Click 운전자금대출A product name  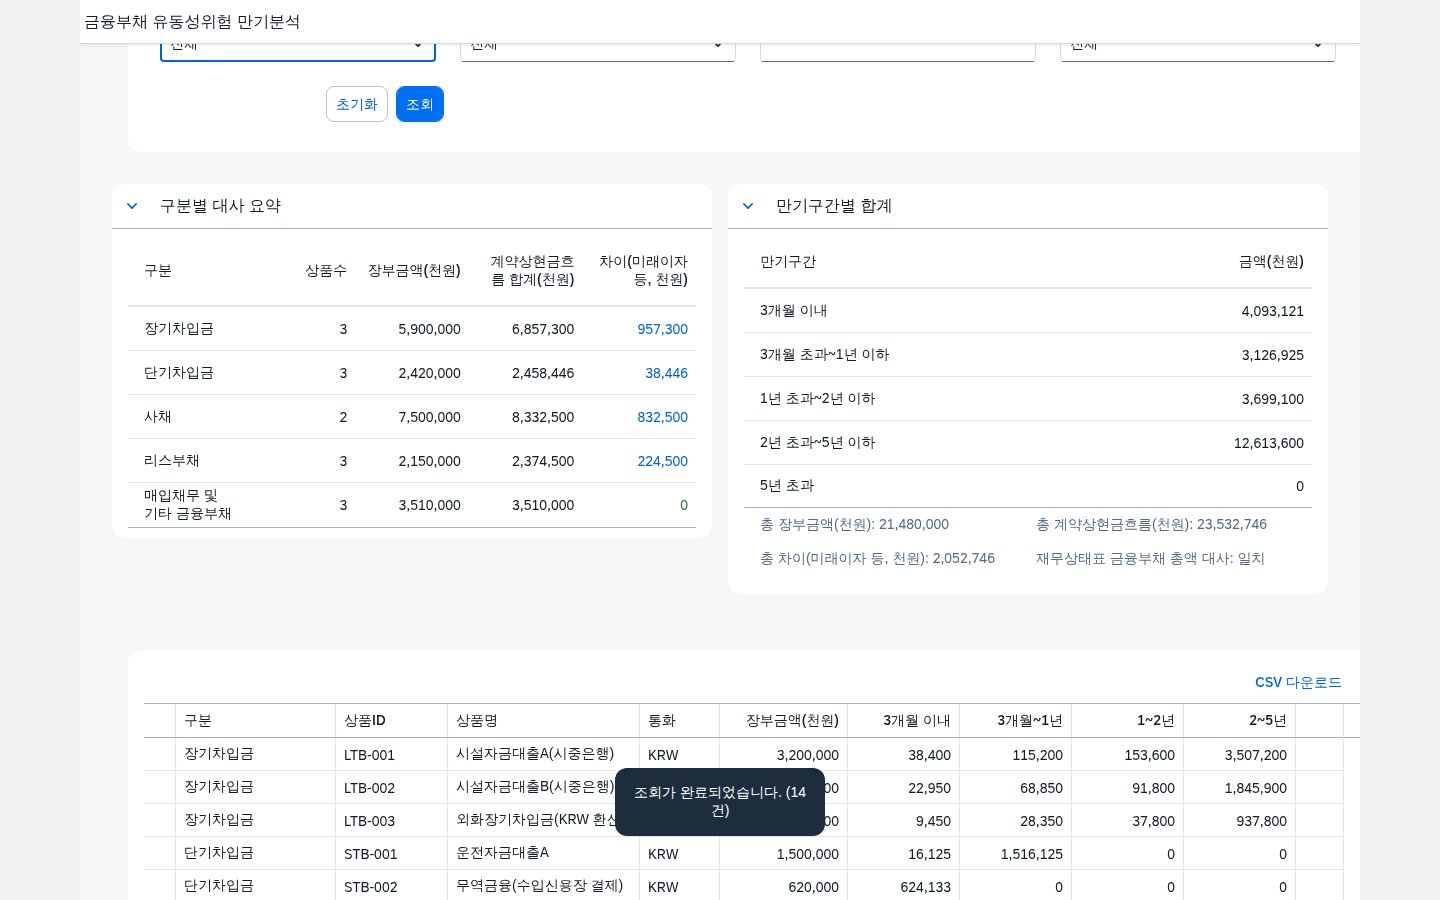coord(502,853)
